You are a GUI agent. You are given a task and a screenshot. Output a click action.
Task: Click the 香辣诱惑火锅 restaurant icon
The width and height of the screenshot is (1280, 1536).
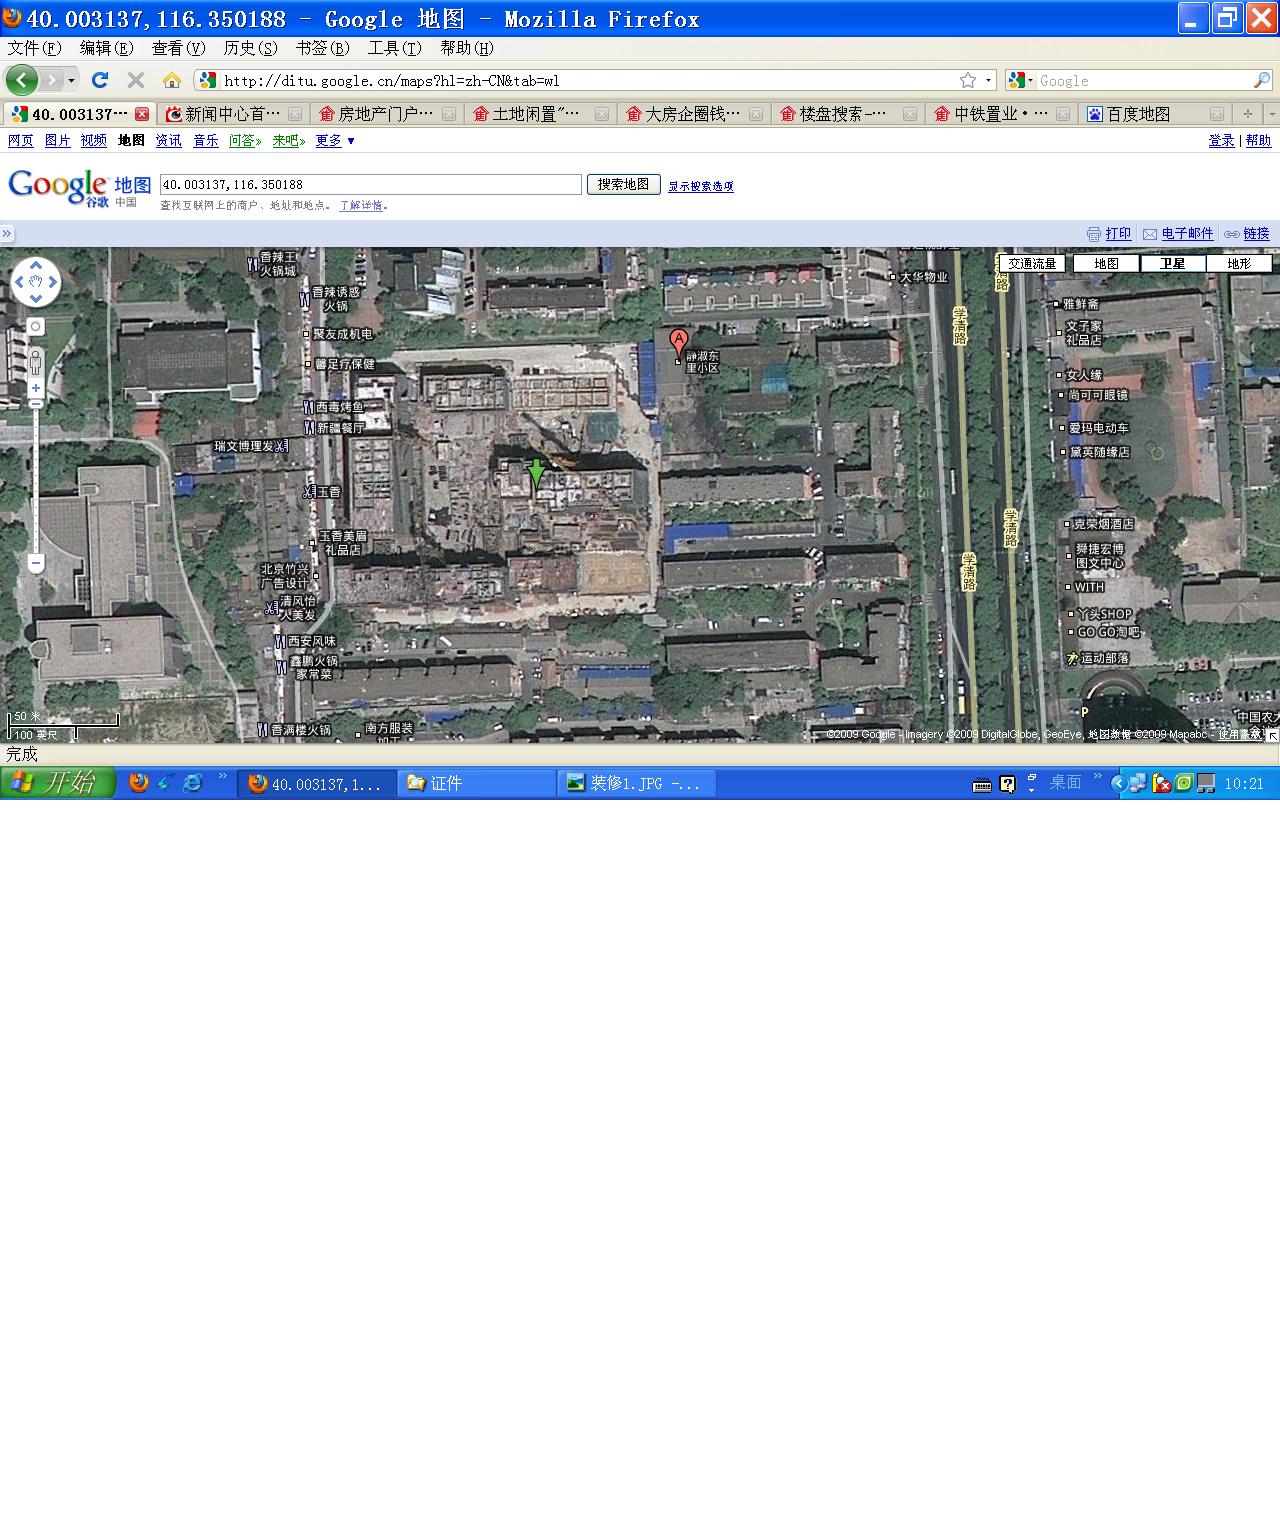[x=306, y=299]
